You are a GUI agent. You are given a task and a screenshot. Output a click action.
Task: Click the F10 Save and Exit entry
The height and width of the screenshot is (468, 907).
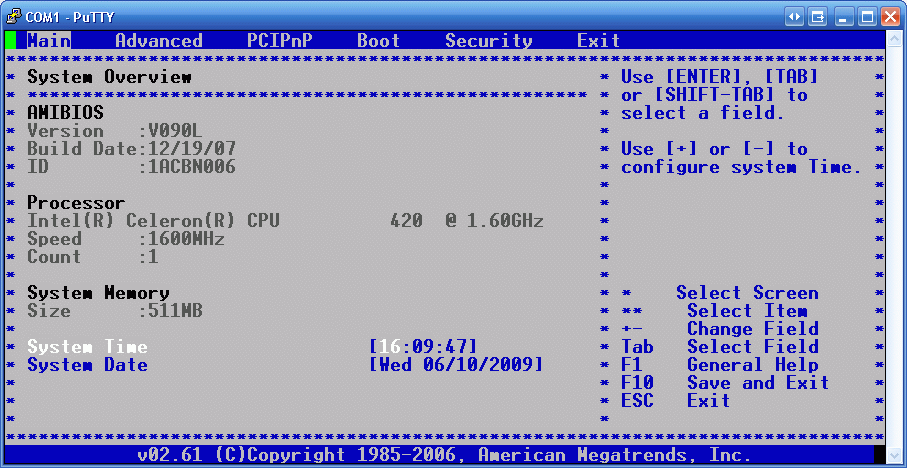click(725, 382)
